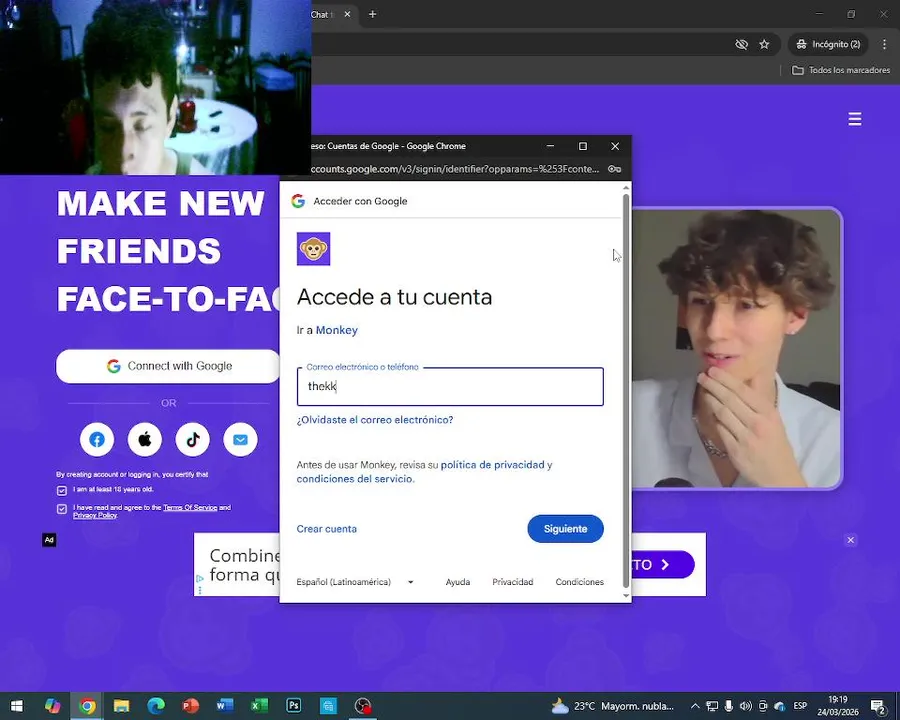Open the Español (Latinoamérica) language dropdown
This screenshot has height=720, width=900.
tap(355, 582)
